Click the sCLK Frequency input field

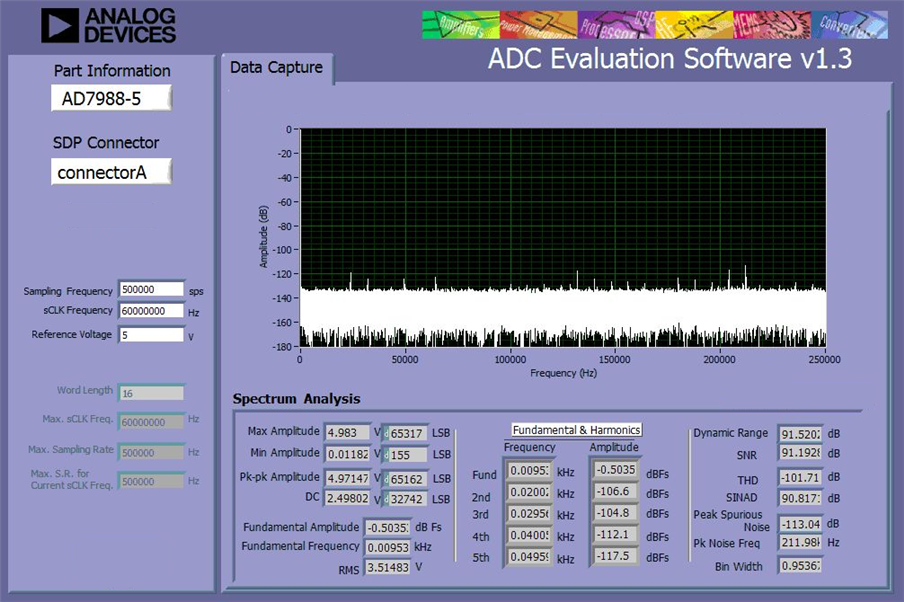pos(152,311)
